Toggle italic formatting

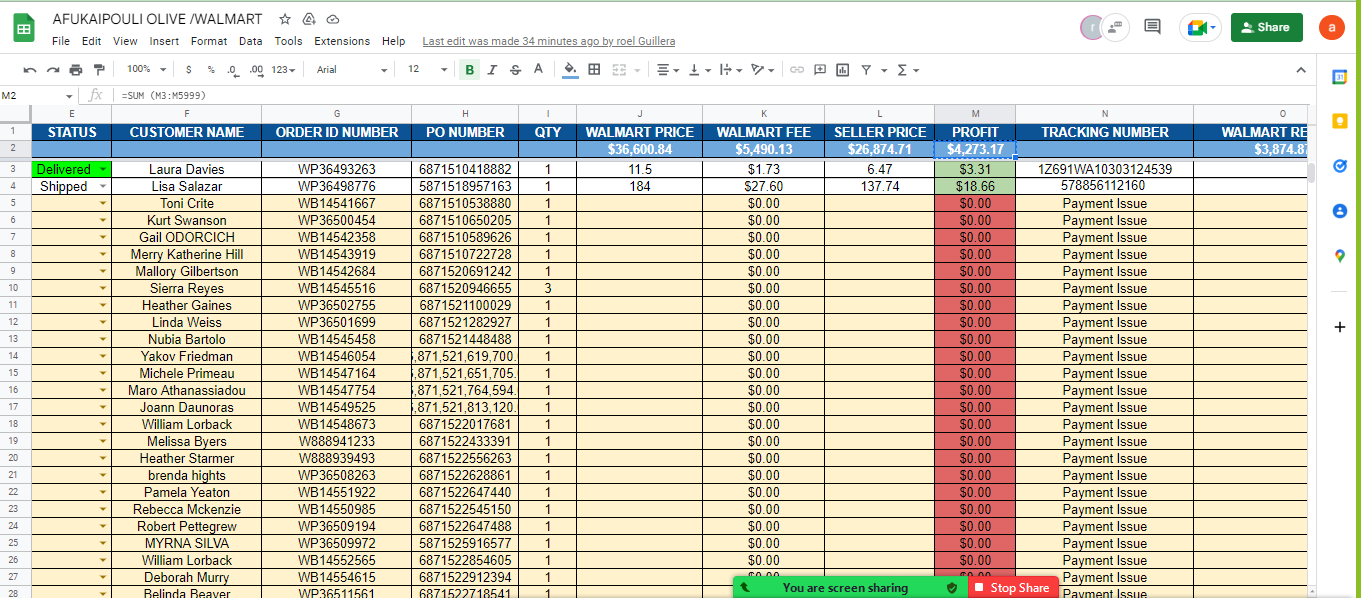492,70
